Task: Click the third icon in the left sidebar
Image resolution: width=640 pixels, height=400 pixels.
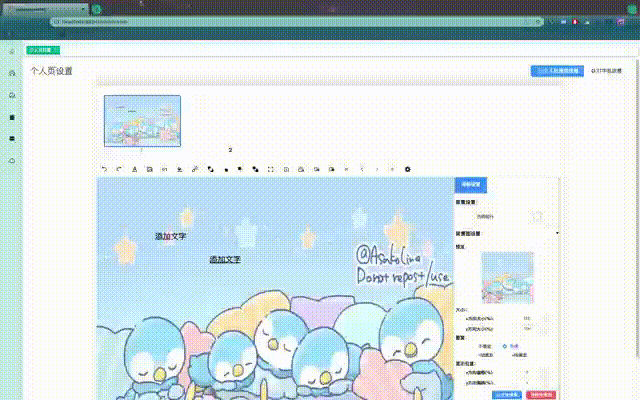Action: coord(12,95)
